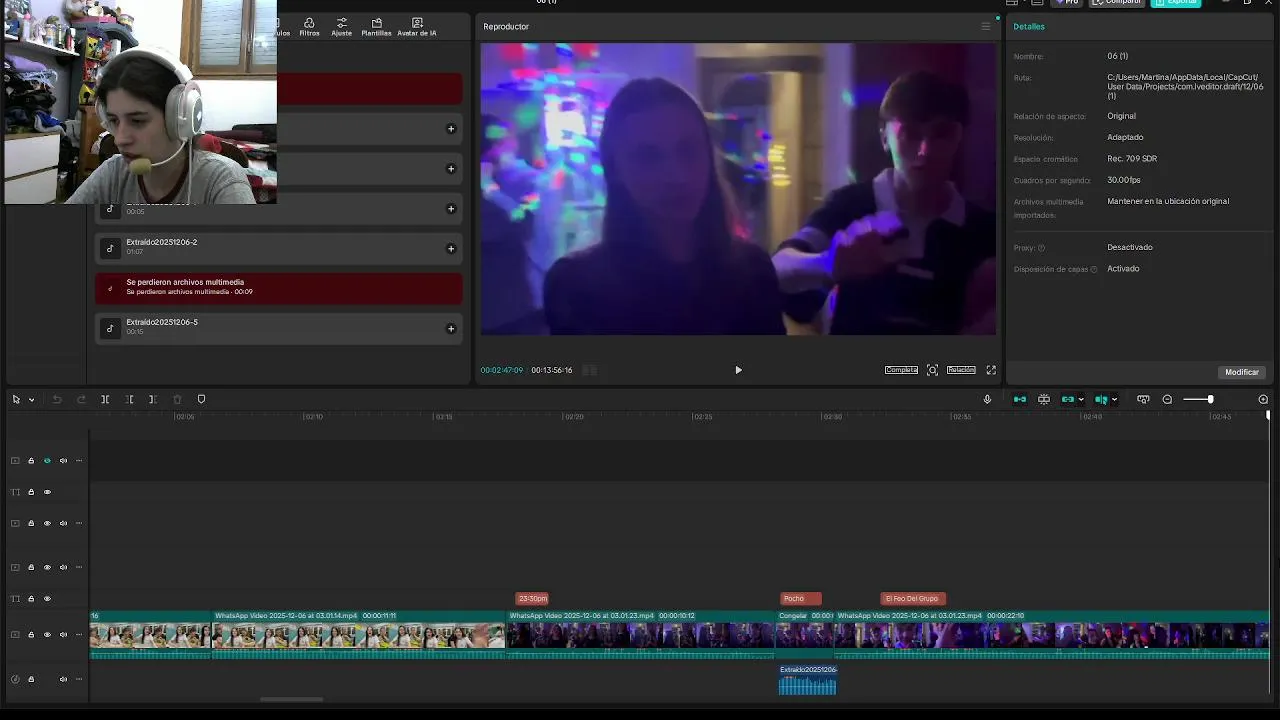Open Filtros panel icon
1280x720 pixels.
point(309,26)
